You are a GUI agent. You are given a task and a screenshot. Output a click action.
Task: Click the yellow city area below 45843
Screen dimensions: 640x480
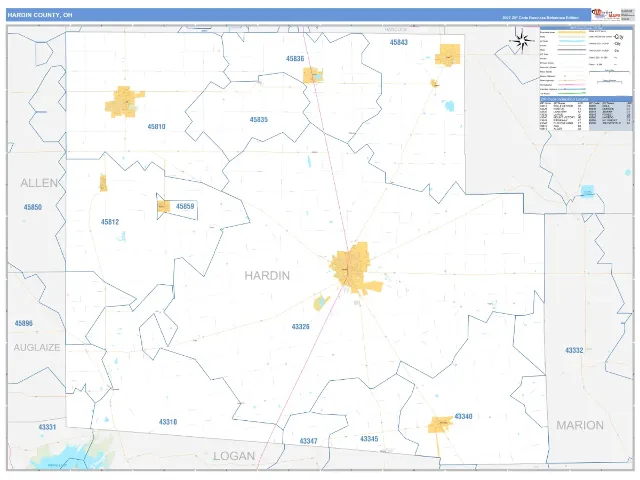[448, 55]
